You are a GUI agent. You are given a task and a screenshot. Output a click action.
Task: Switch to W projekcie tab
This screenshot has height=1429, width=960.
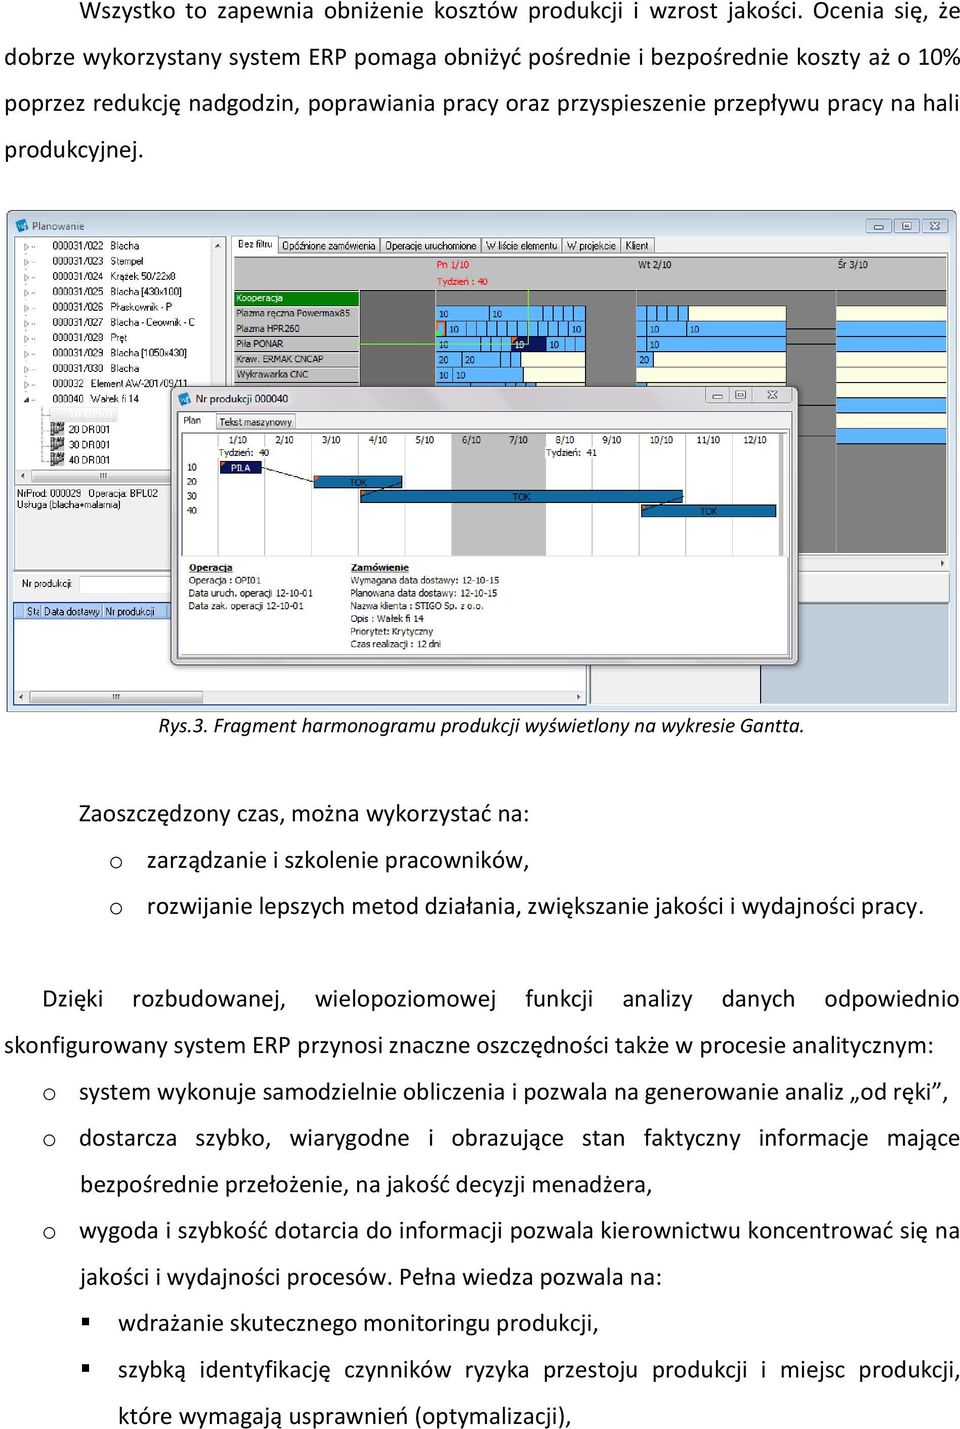tap(591, 245)
